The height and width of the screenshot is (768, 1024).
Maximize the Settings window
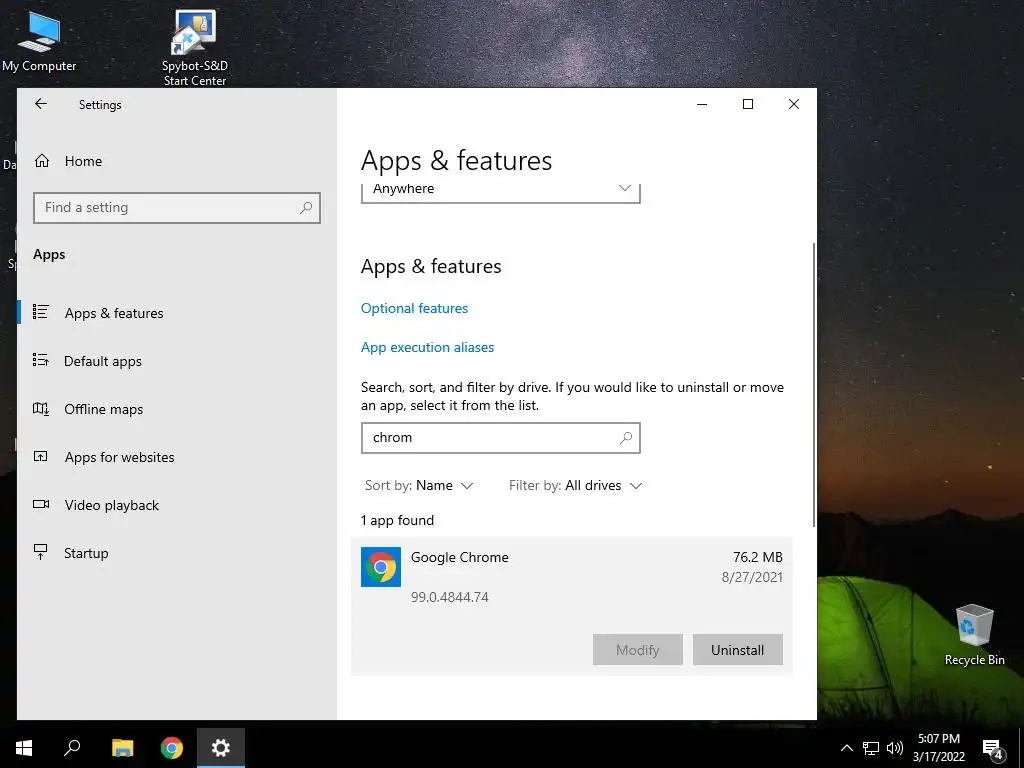click(x=748, y=104)
